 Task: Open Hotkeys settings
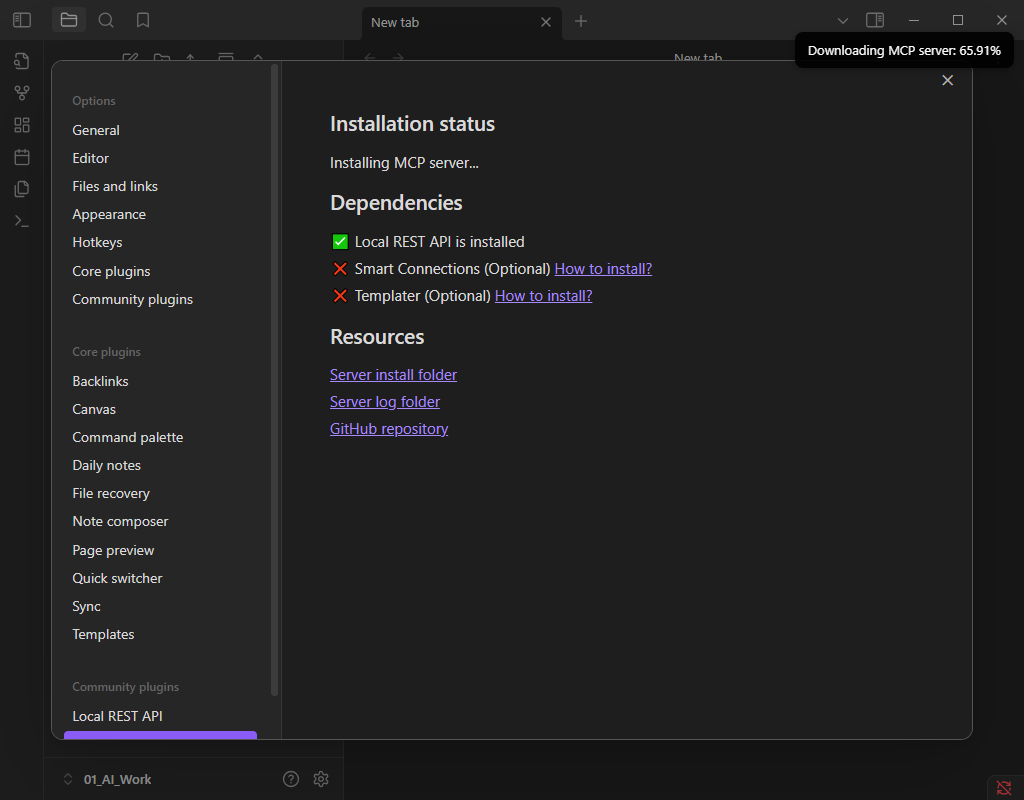click(x=97, y=242)
